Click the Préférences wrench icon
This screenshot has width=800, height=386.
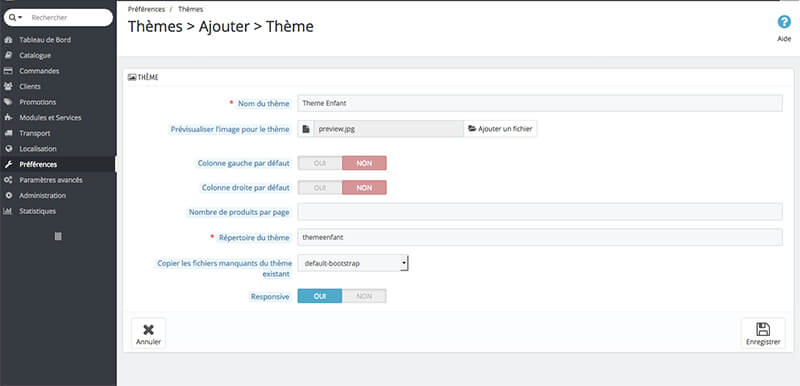(x=8, y=164)
